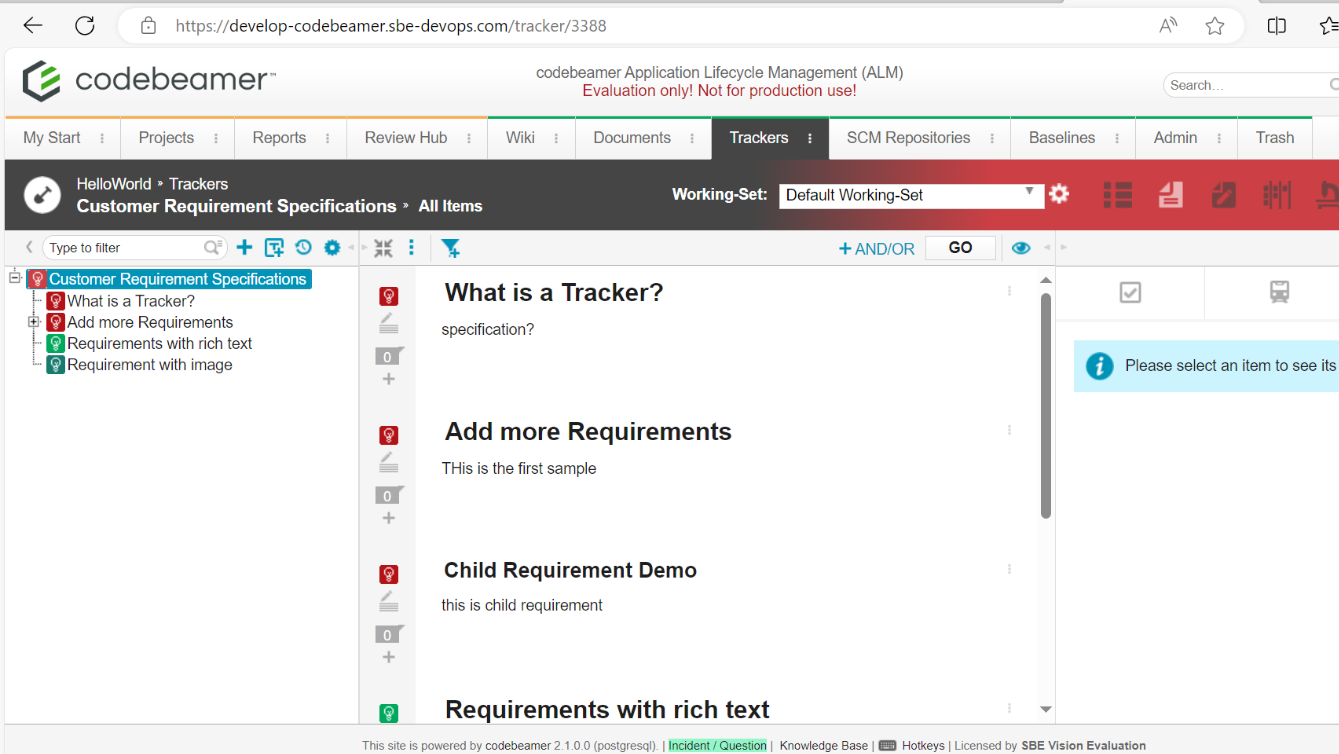Click comment count badge under What is a Tracker
Image resolution: width=1339 pixels, height=754 pixels.
pos(388,357)
